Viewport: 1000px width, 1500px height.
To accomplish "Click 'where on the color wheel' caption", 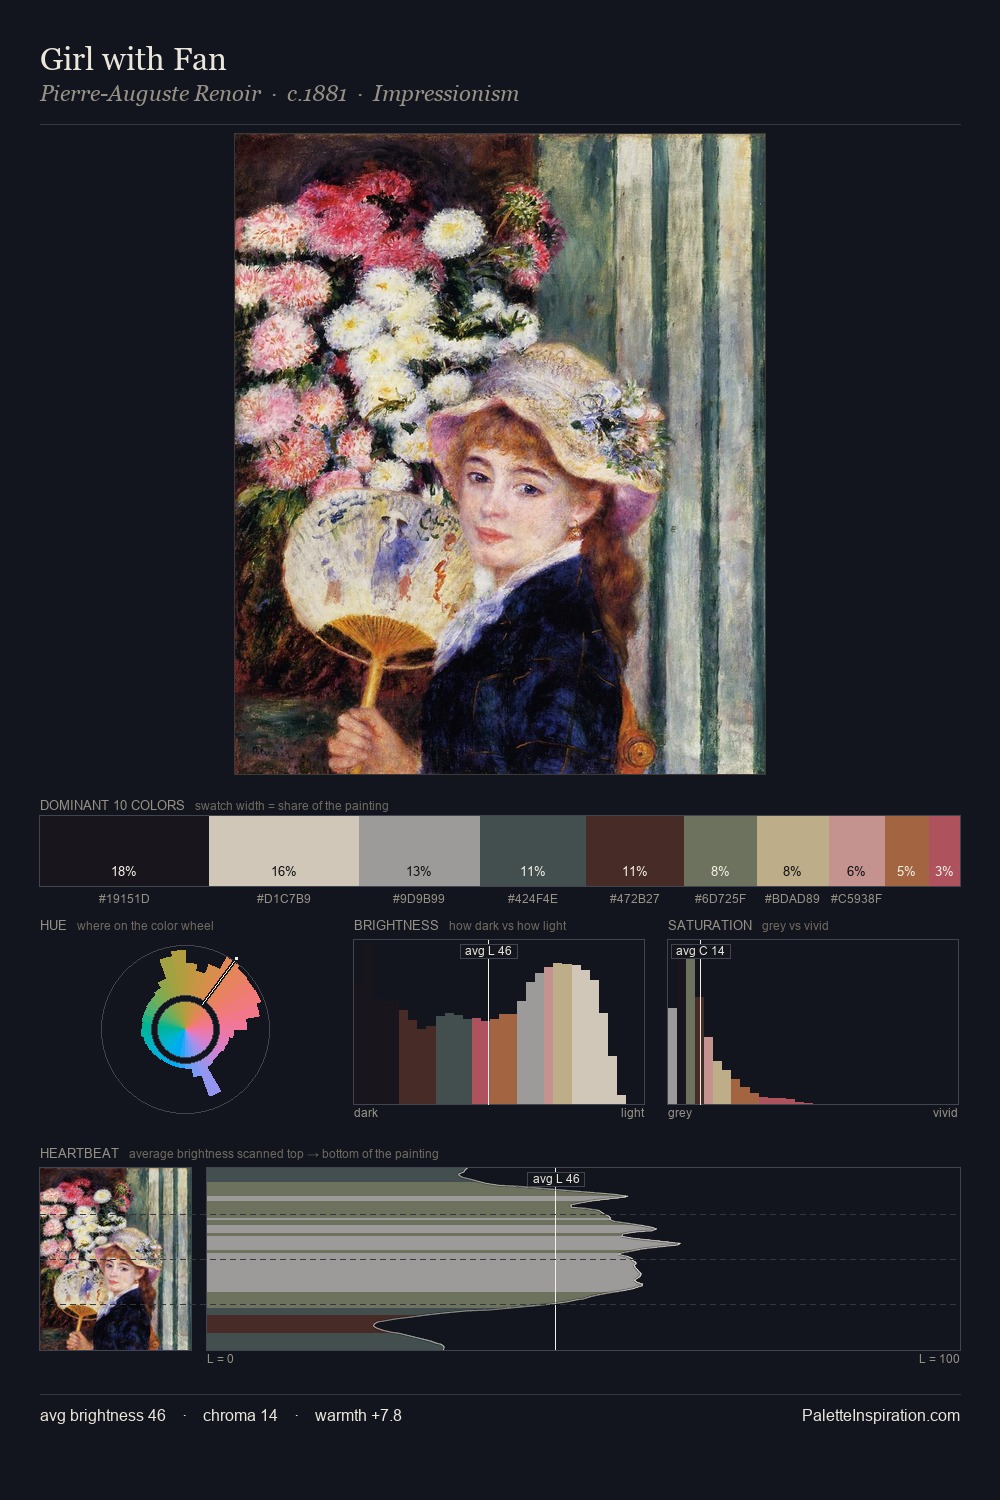I will click(145, 926).
